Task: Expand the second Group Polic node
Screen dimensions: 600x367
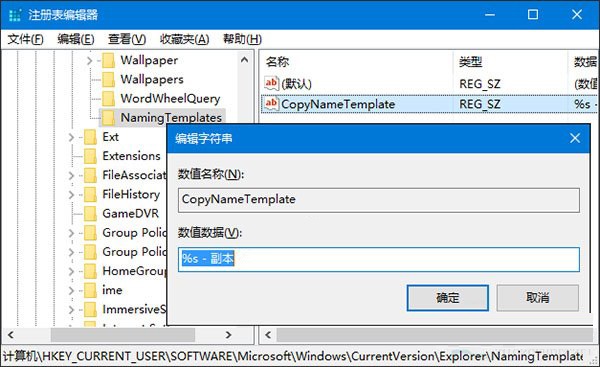Action: [71, 252]
